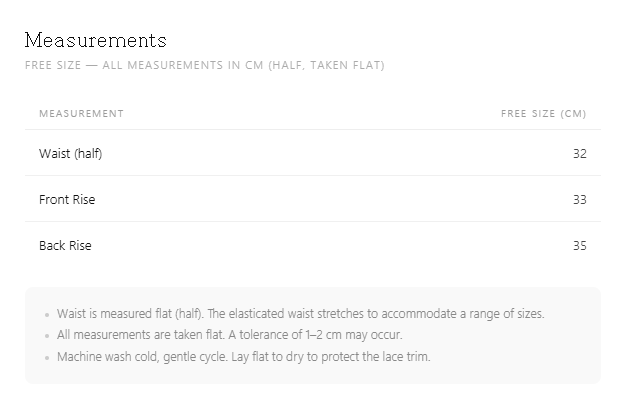Select the Front Rise row label
This screenshot has height=409, width=622.
click(67, 200)
